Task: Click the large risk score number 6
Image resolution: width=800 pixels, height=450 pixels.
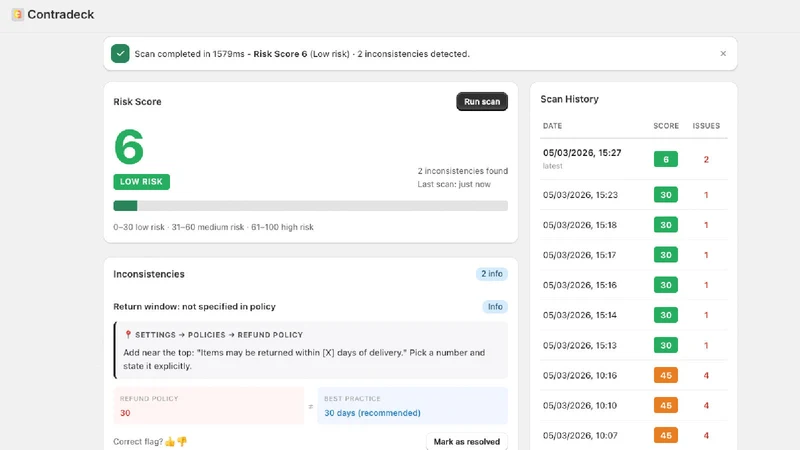Action: 129,146
